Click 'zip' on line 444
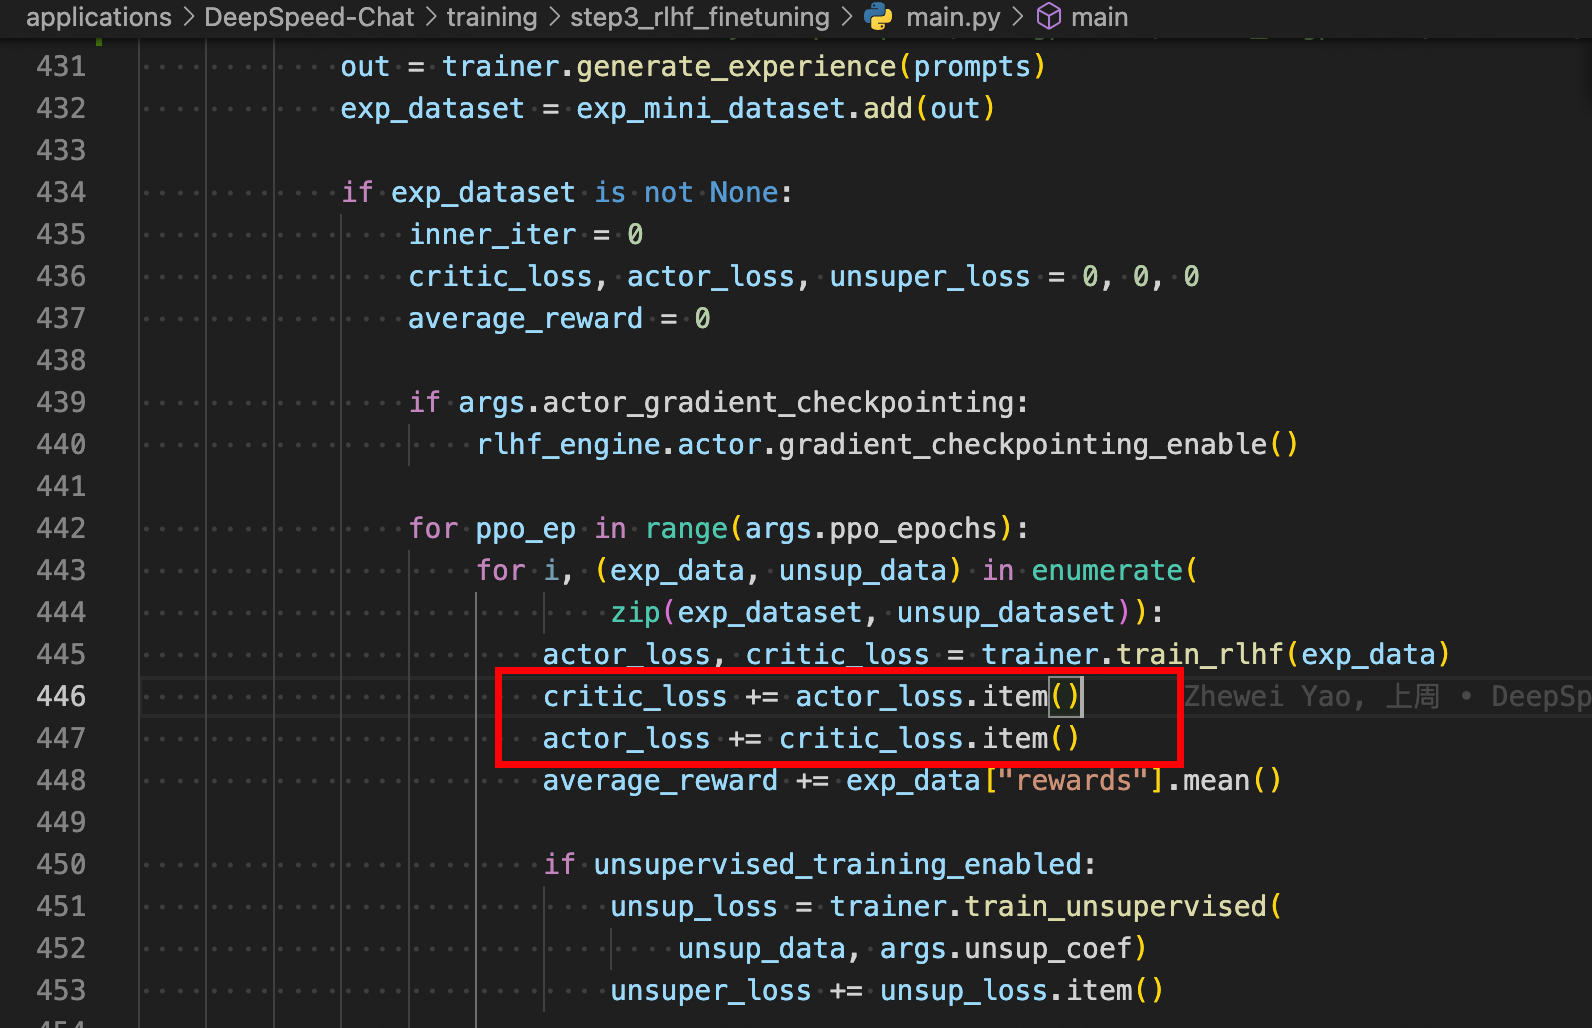Screen dimensions: 1592x1028 (x=635, y=613)
